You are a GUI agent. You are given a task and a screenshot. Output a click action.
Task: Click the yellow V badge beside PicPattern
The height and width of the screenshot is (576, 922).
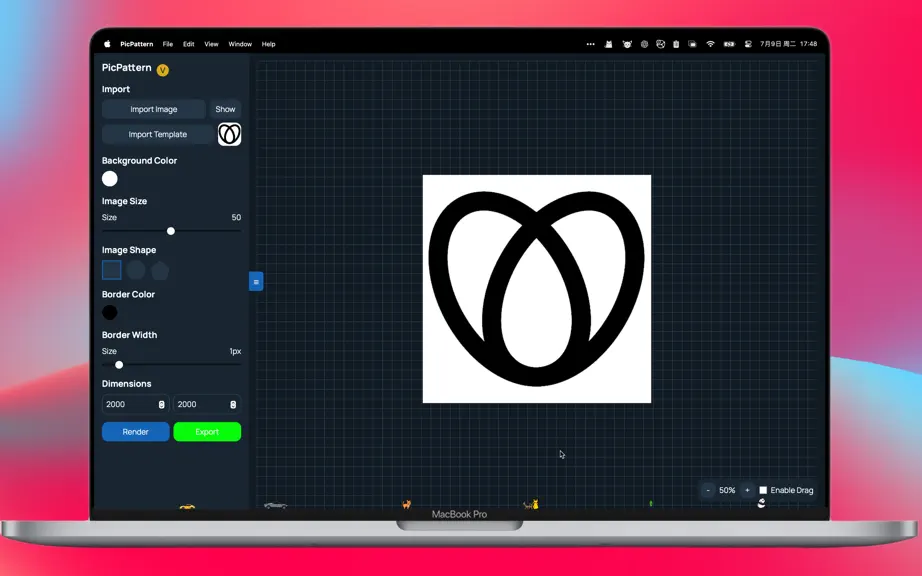163,70
